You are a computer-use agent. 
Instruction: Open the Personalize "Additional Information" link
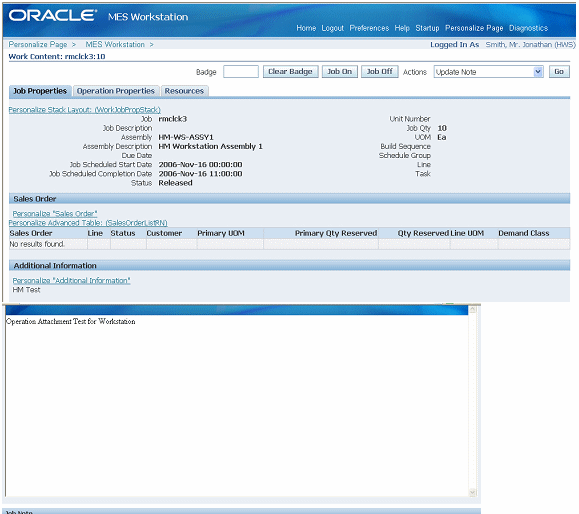pyautogui.click(x=71, y=280)
